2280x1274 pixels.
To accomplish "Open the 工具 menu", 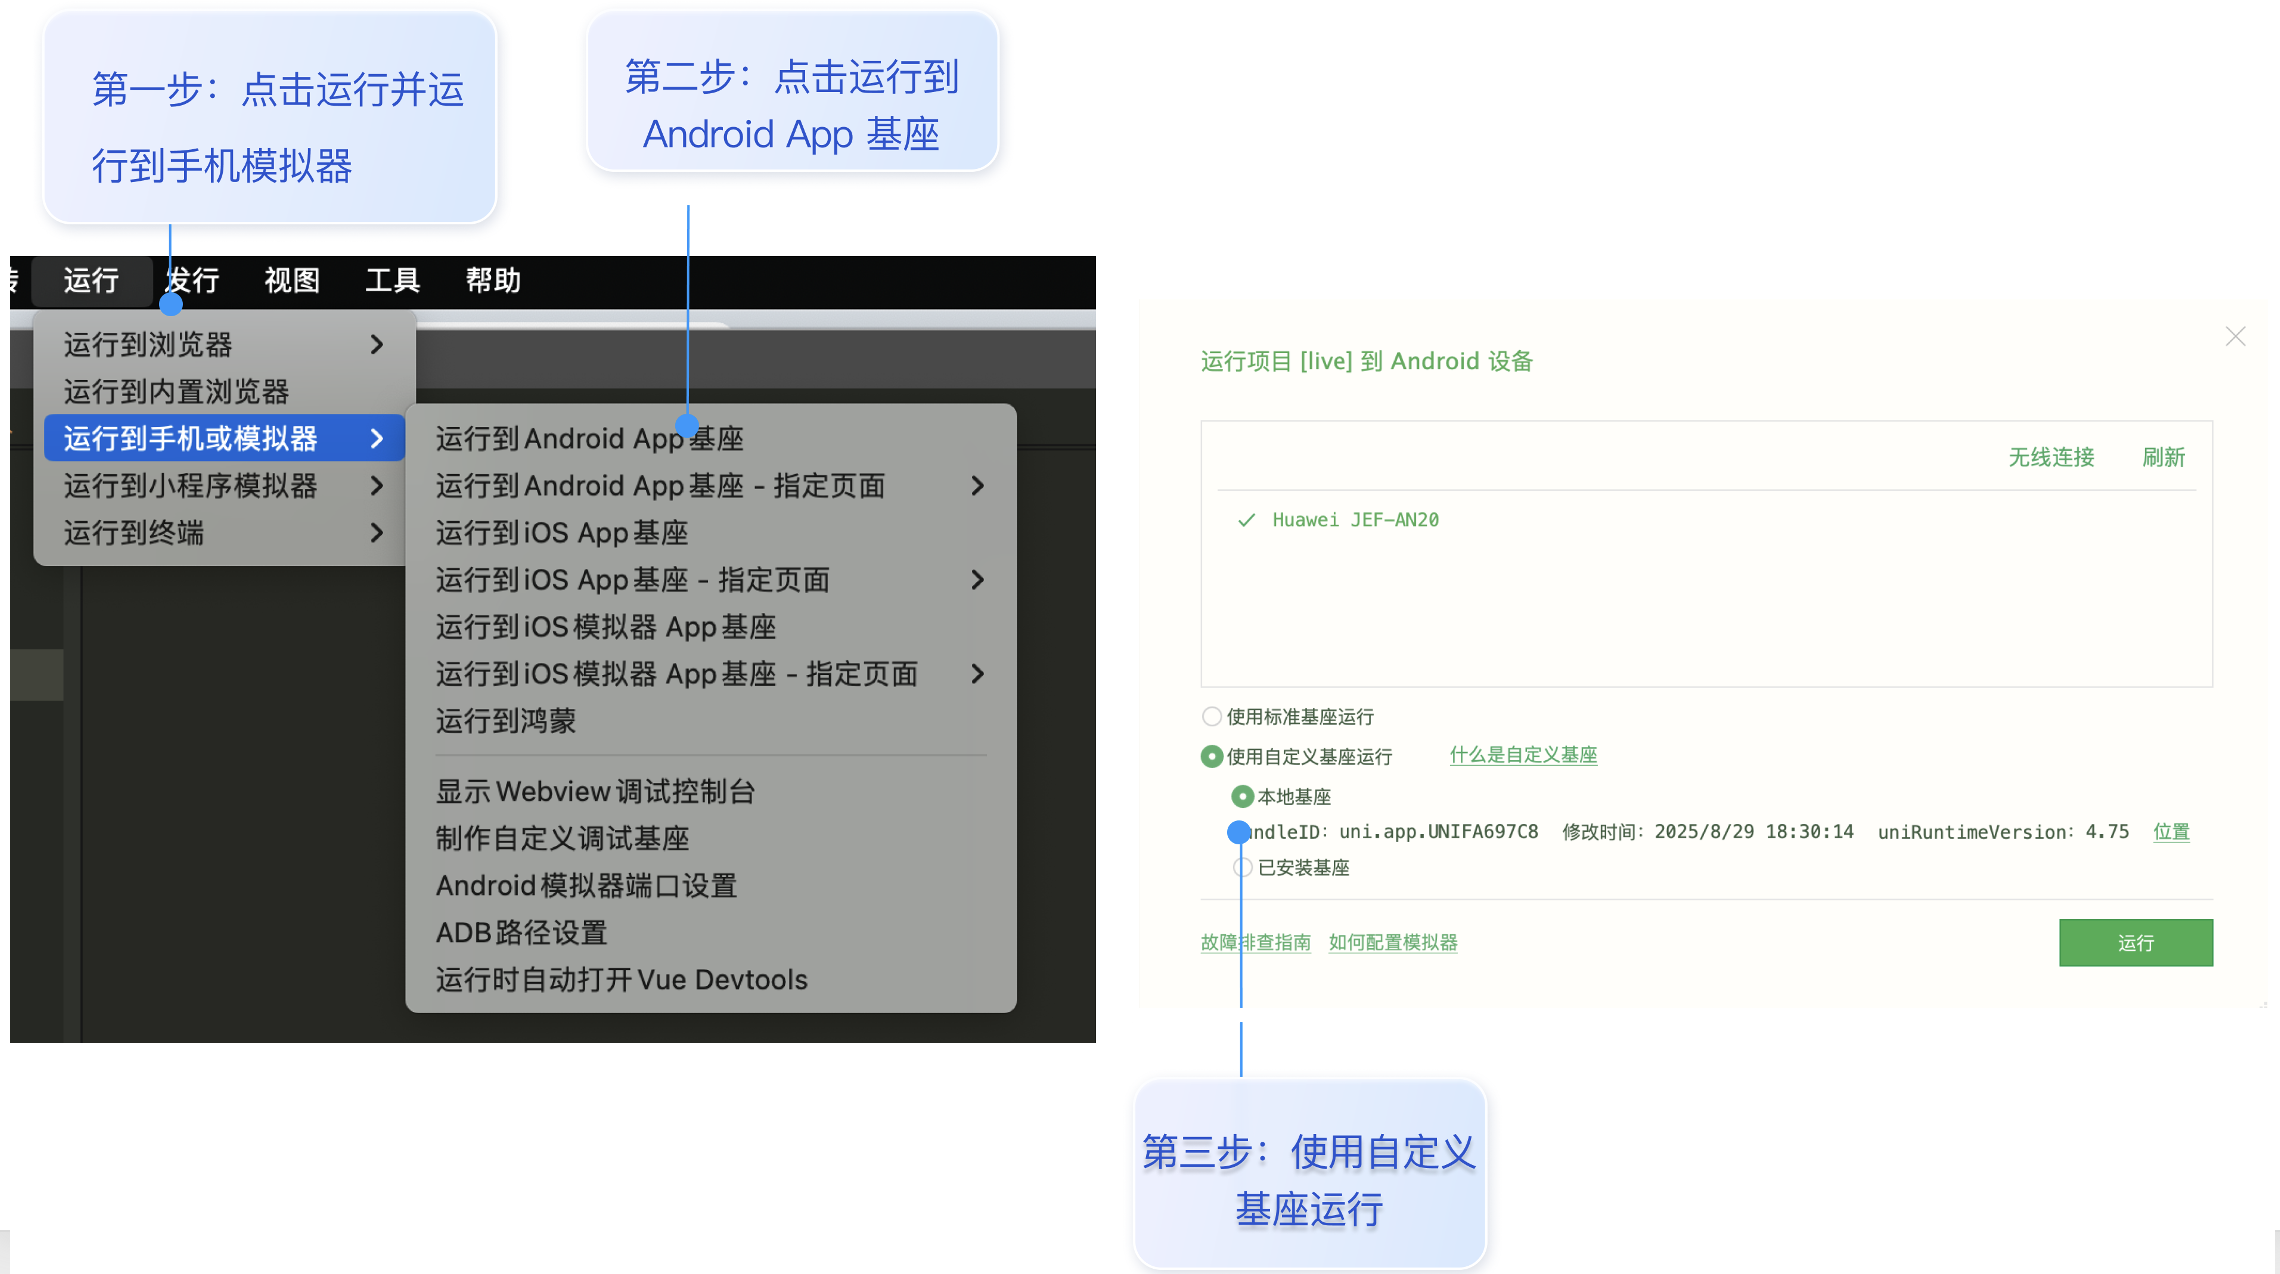I will [x=392, y=280].
